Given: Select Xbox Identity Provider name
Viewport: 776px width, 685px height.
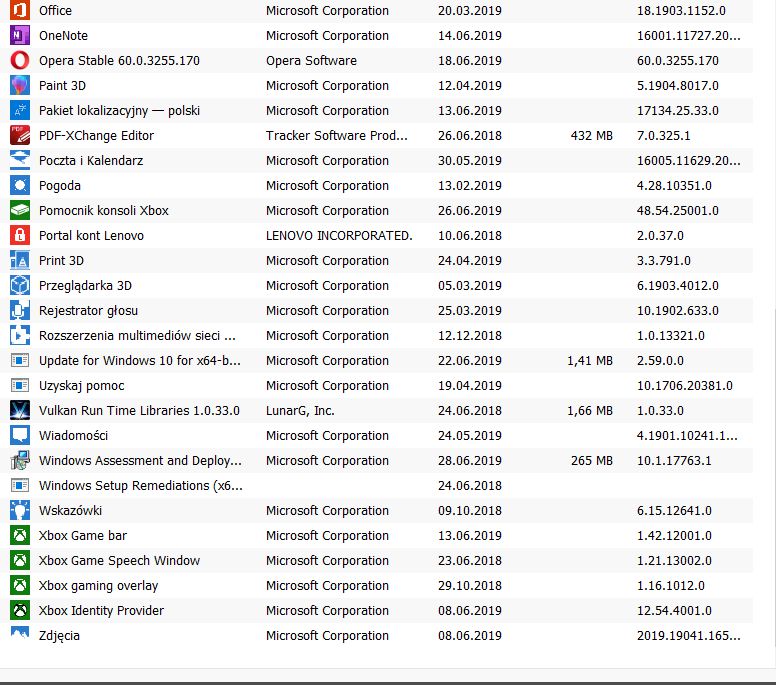Looking at the screenshot, I should click(x=101, y=610).
